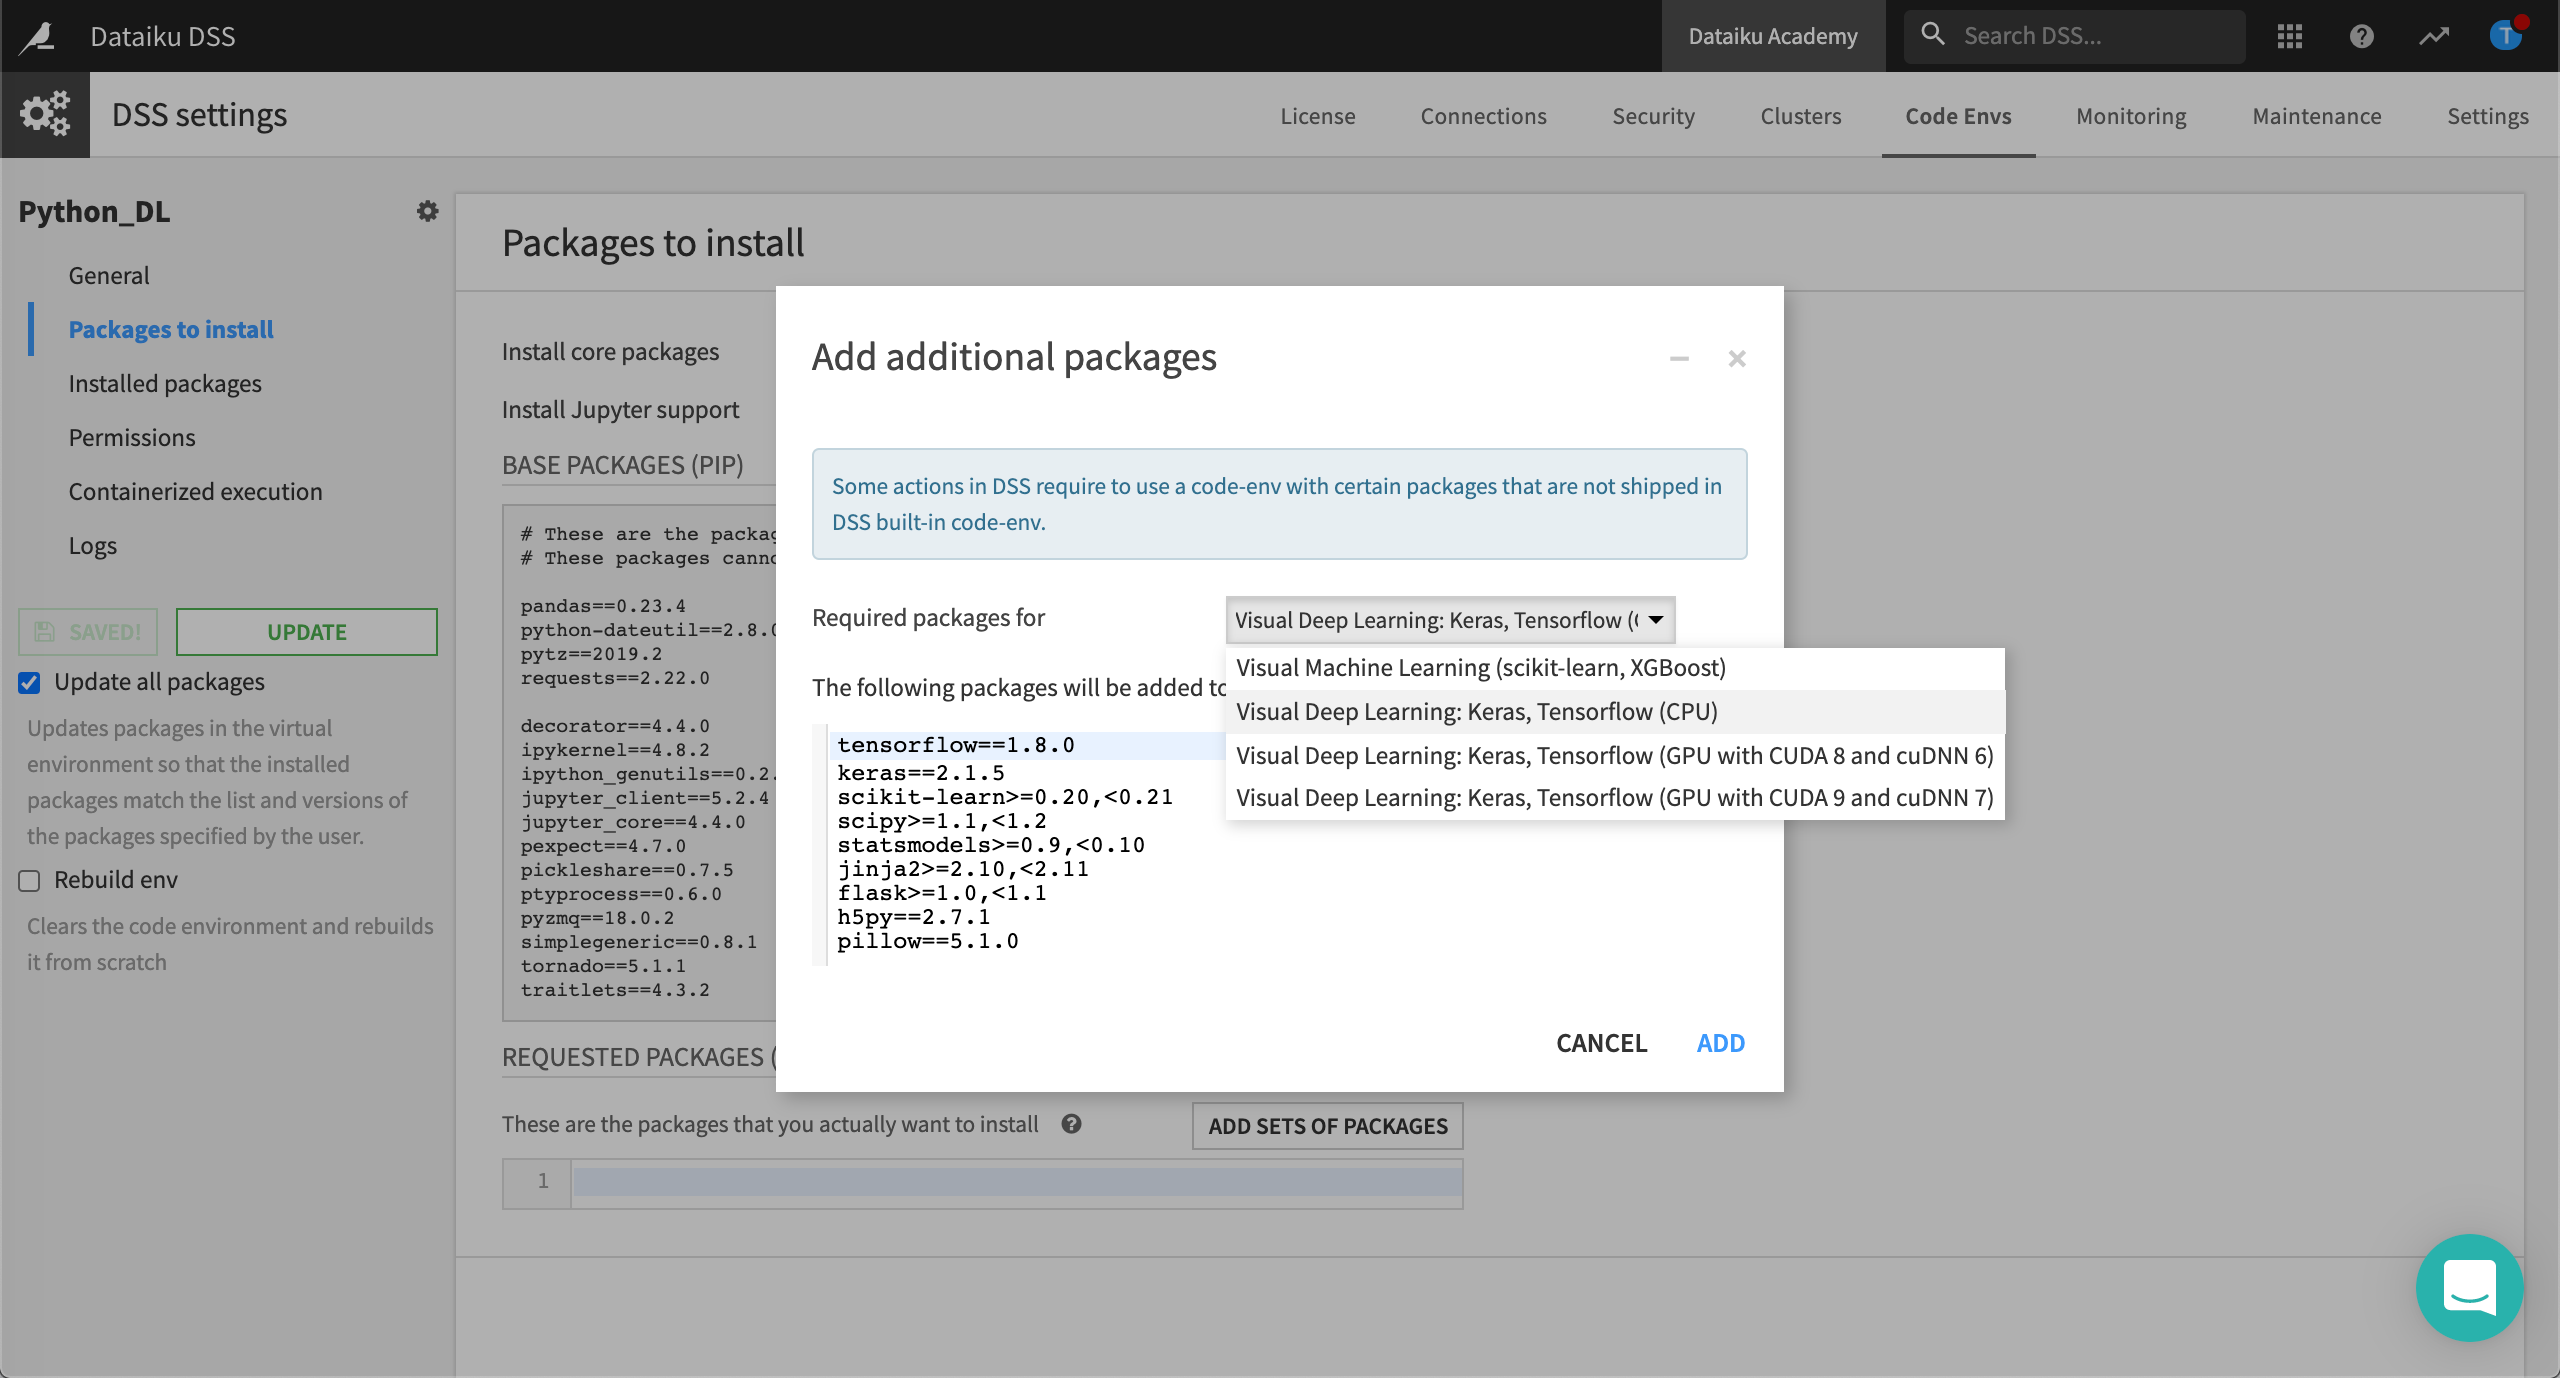Click the flask>=1.0,<1.1 line
Image resolution: width=2560 pixels, height=1378 pixels.
click(942, 893)
